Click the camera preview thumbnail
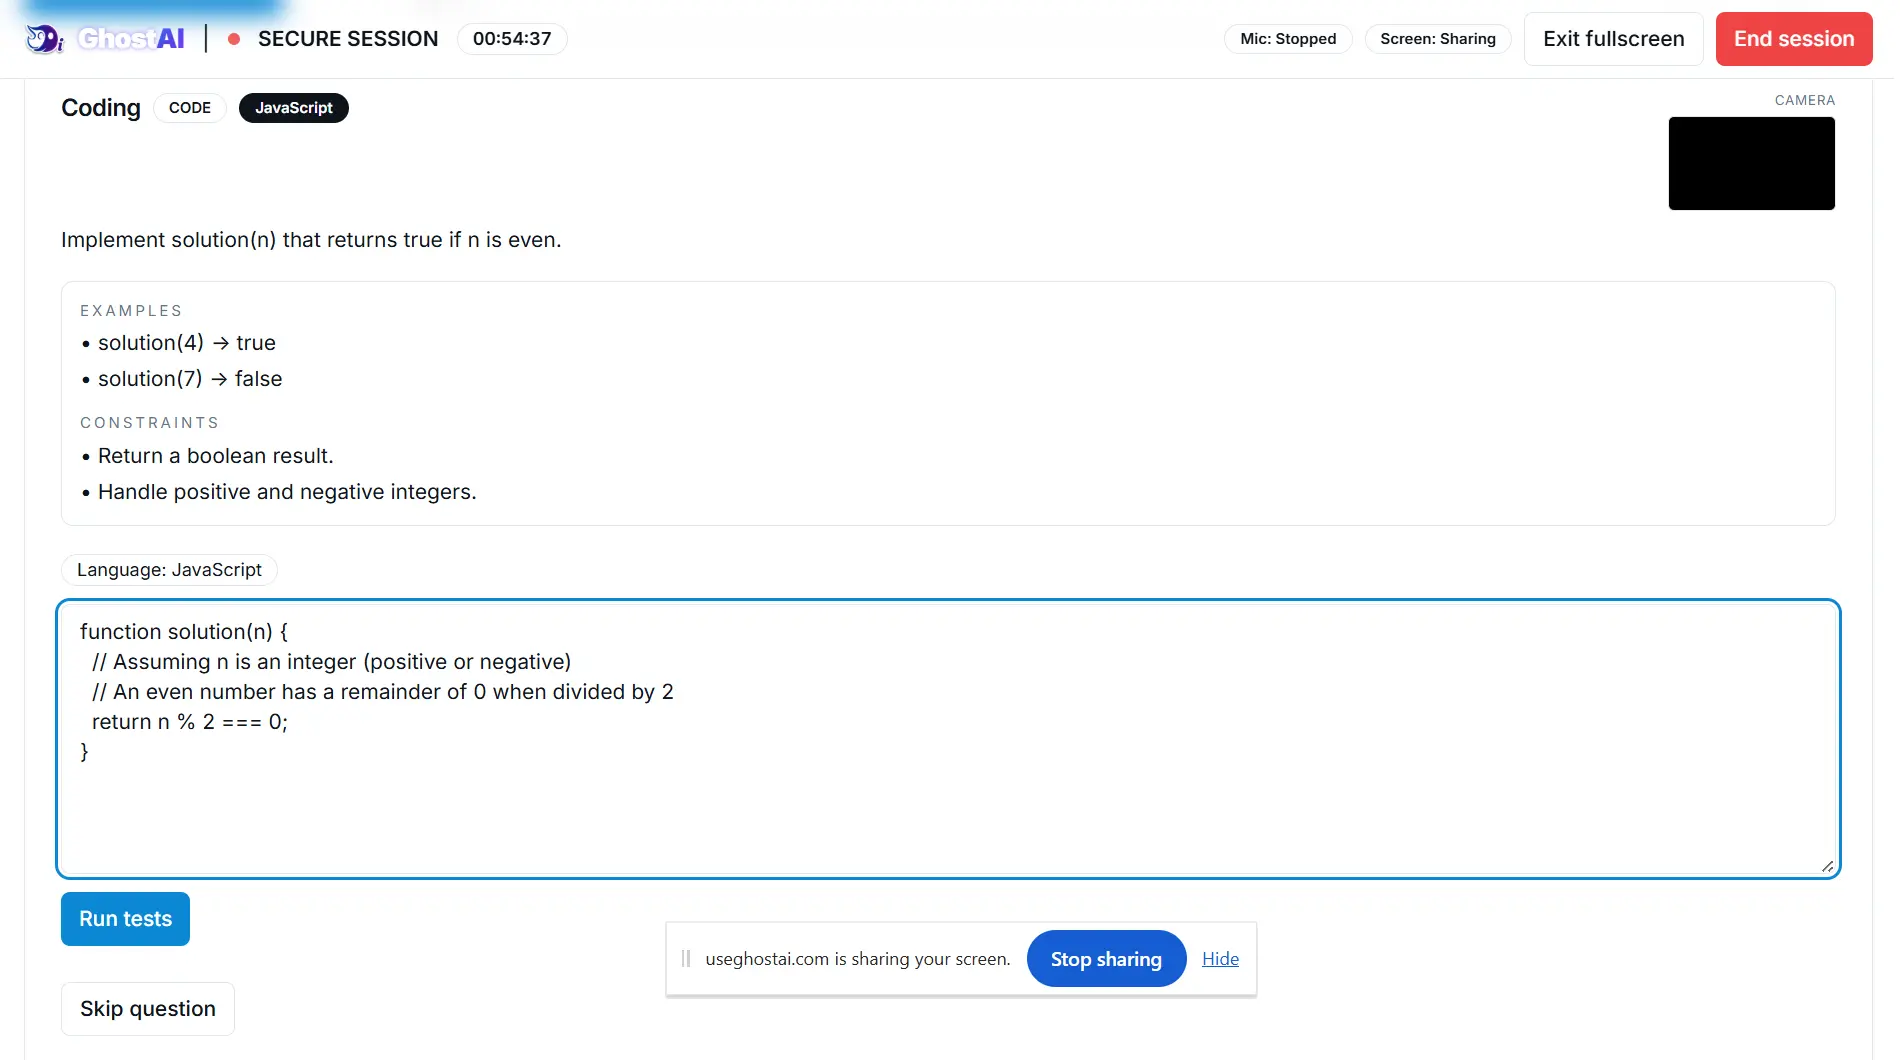The height and width of the screenshot is (1060, 1900). click(1752, 163)
